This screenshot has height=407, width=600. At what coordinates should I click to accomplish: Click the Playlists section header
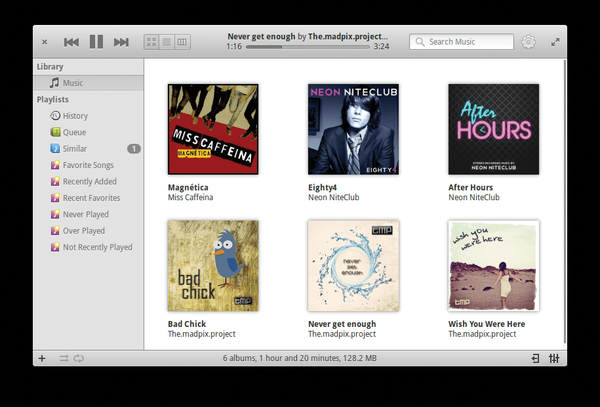pyautogui.click(x=53, y=99)
